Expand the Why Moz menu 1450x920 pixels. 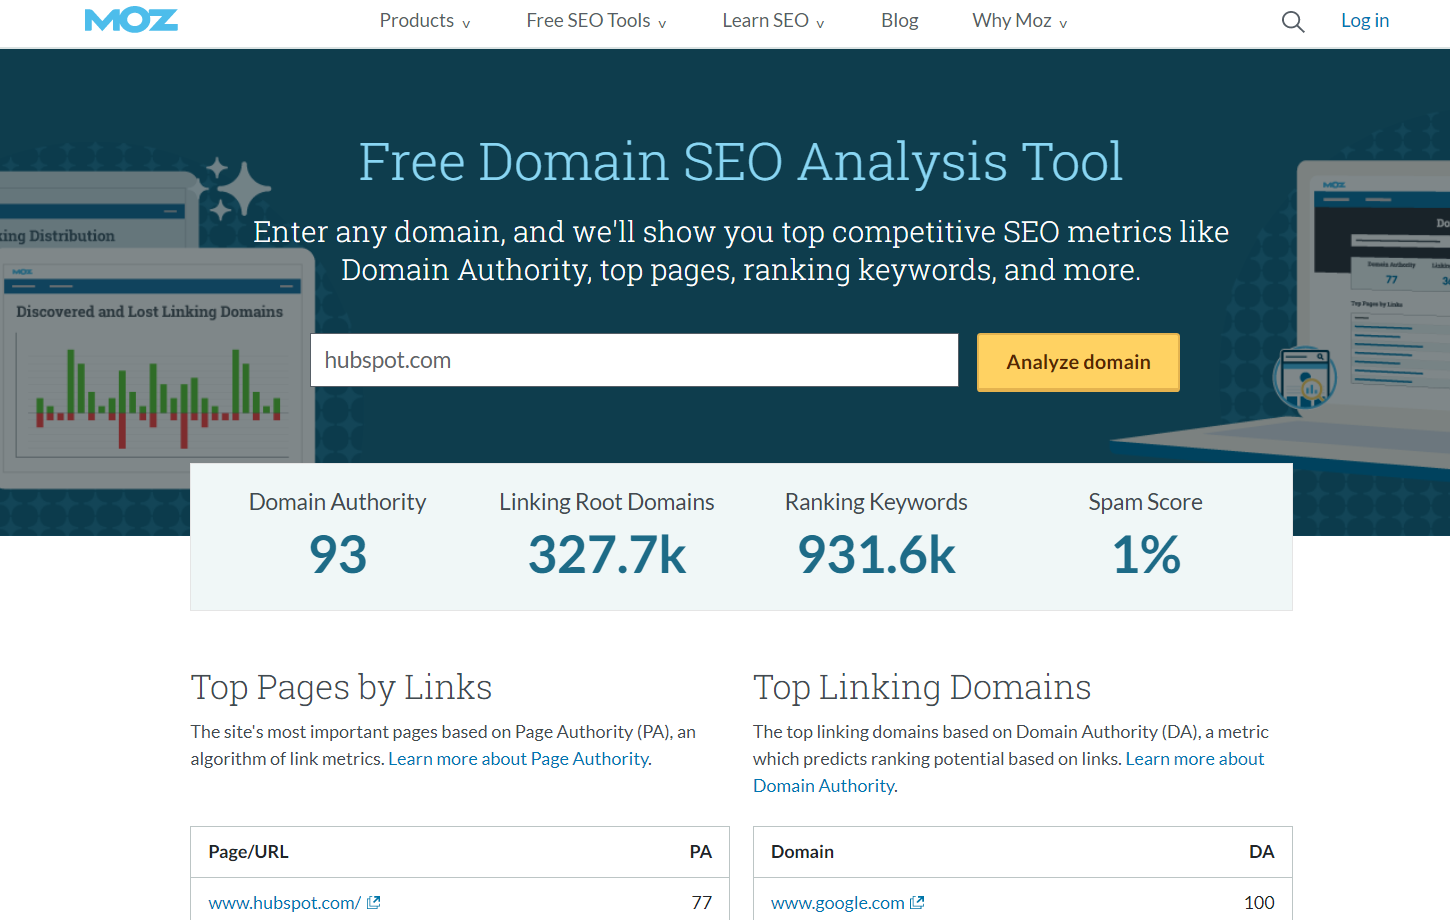(x=1019, y=21)
